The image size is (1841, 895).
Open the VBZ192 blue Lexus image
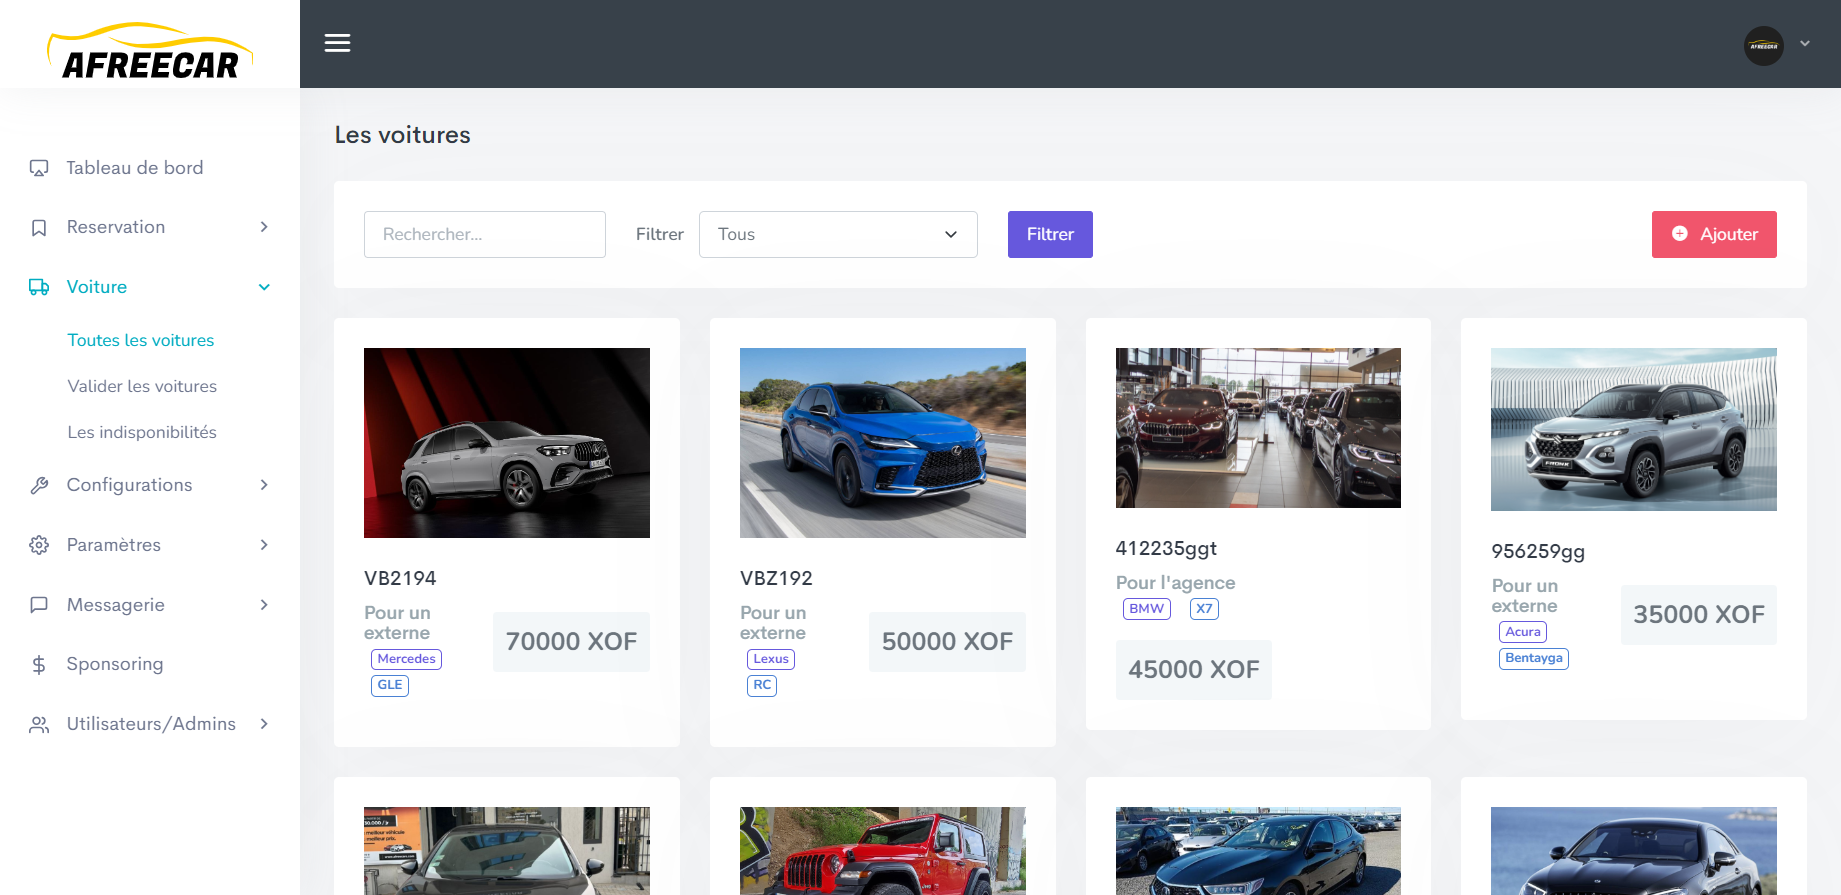click(x=883, y=443)
